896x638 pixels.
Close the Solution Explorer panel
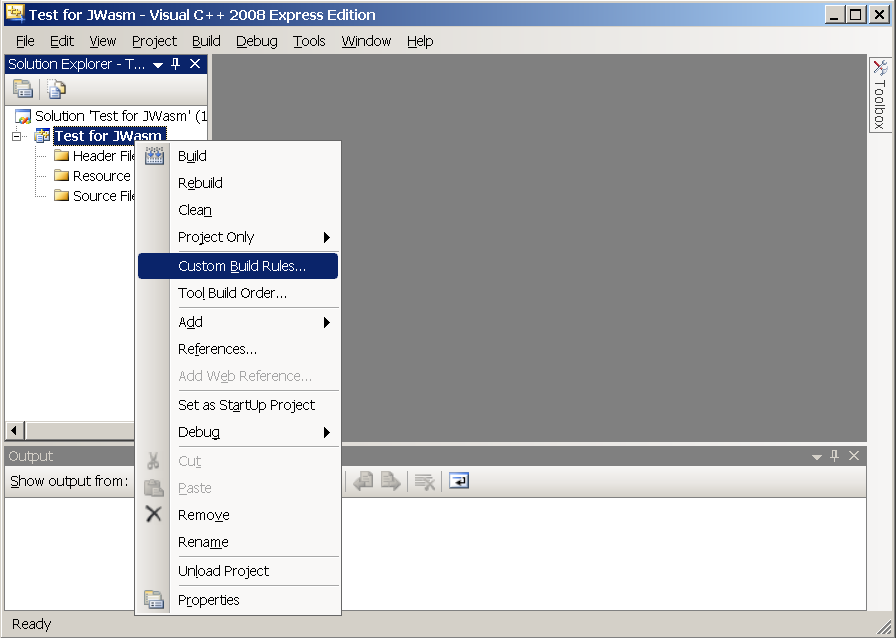(195, 64)
